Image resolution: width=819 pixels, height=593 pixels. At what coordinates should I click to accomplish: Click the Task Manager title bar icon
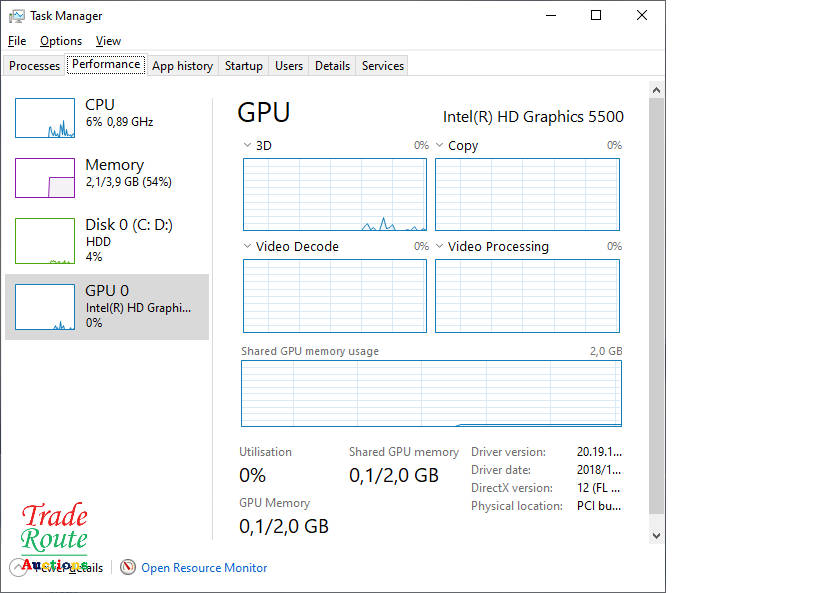[x=17, y=16]
